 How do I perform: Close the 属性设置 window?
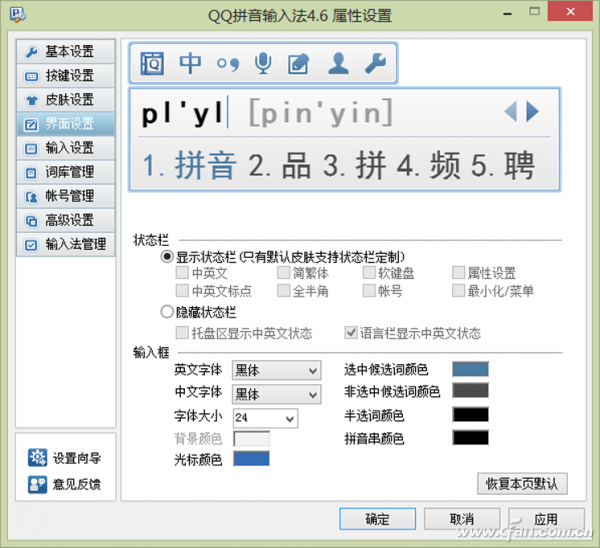point(570,11)
